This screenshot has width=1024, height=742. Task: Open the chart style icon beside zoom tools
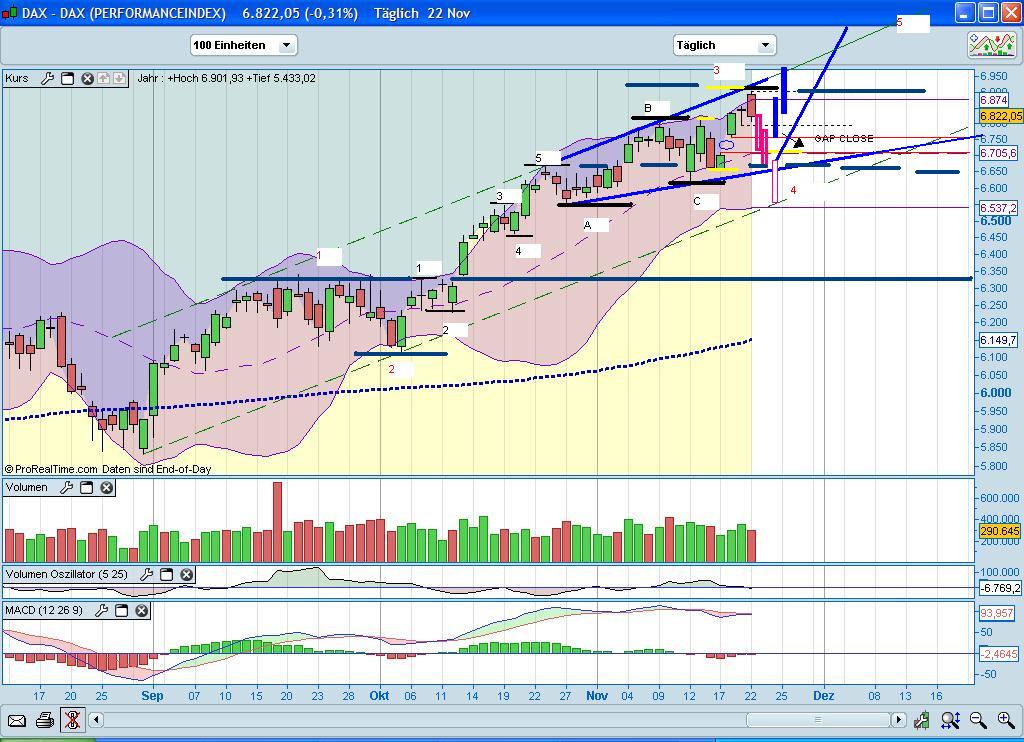click(921, 720)
